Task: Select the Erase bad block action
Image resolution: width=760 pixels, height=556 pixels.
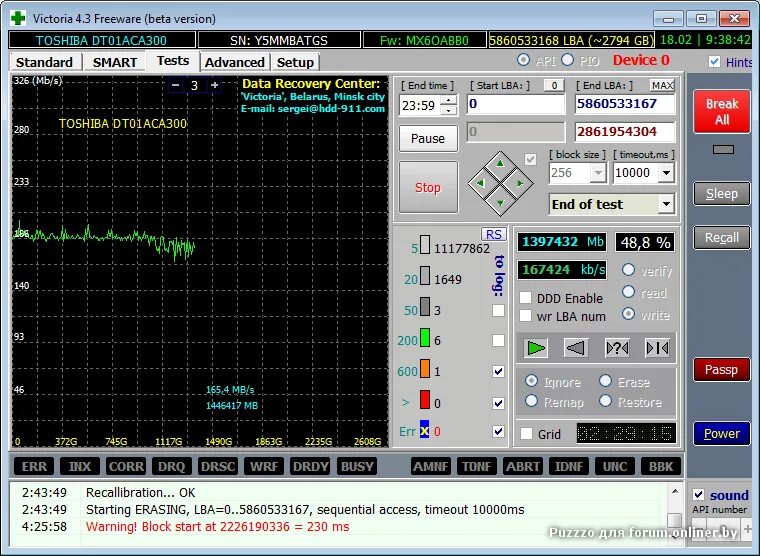Action: [x=605, y=381]
